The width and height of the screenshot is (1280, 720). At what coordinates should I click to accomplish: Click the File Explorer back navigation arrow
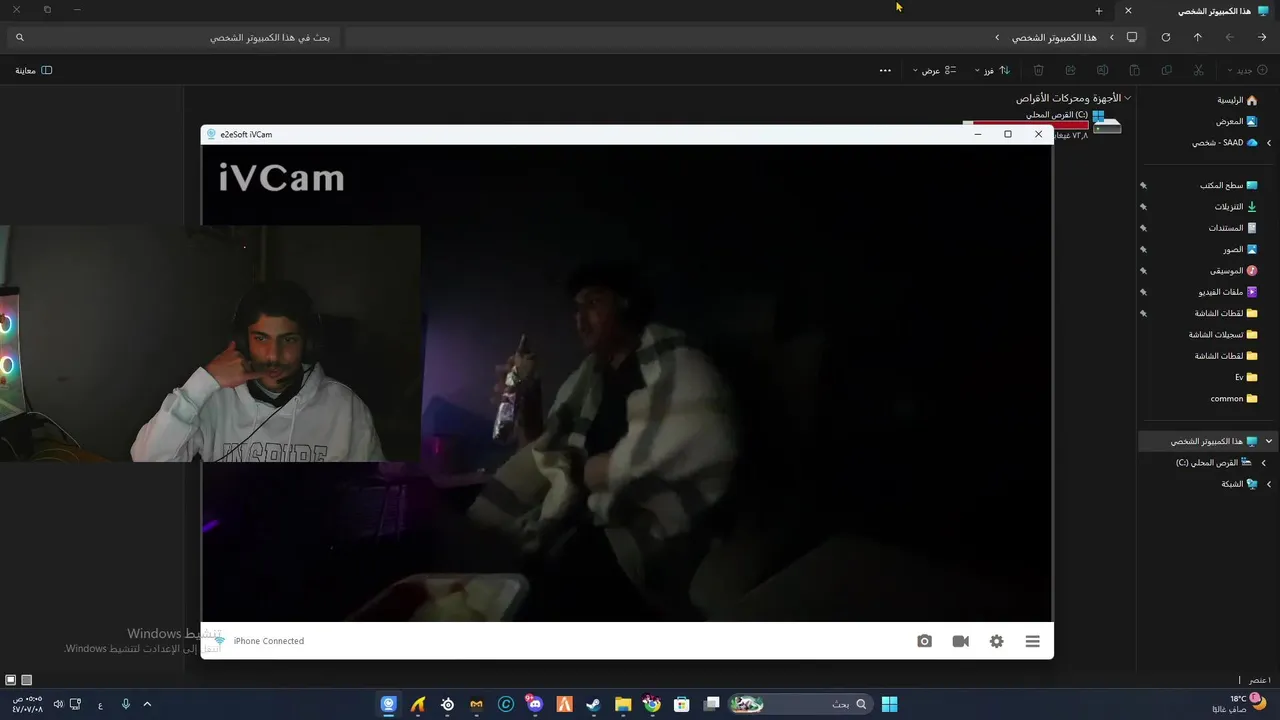(1262, 37)
